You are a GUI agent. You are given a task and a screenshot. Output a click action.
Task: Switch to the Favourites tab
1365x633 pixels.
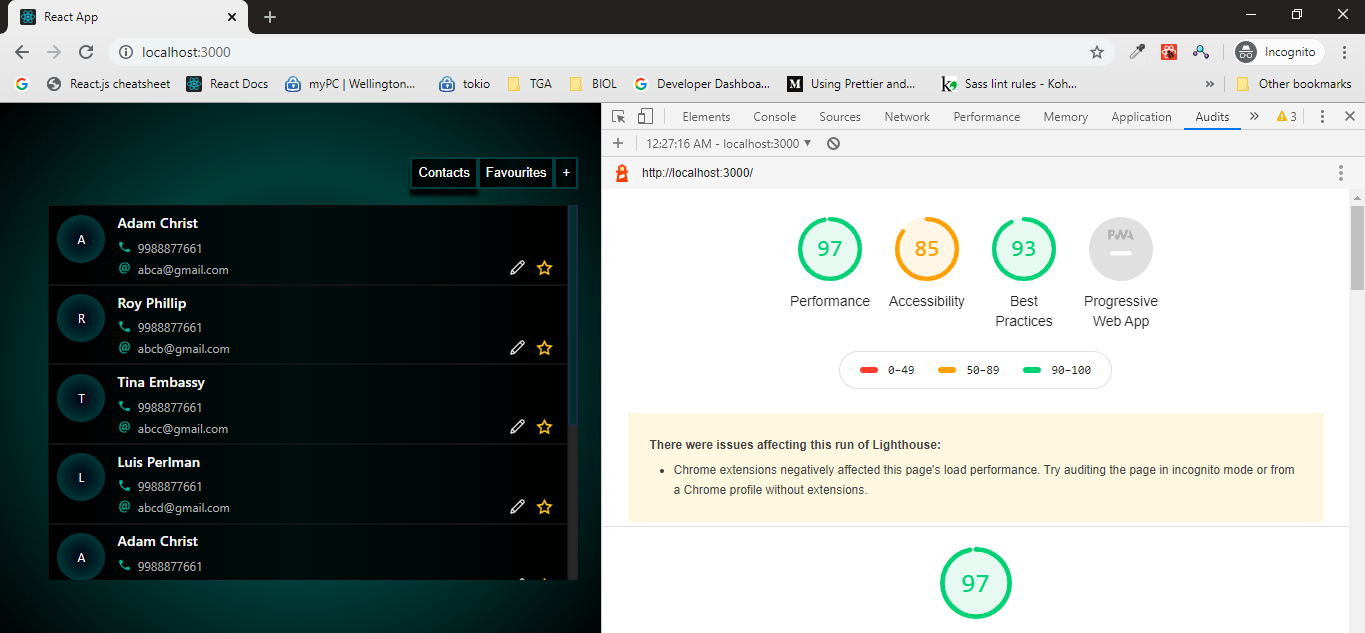(x=516, y=172)
